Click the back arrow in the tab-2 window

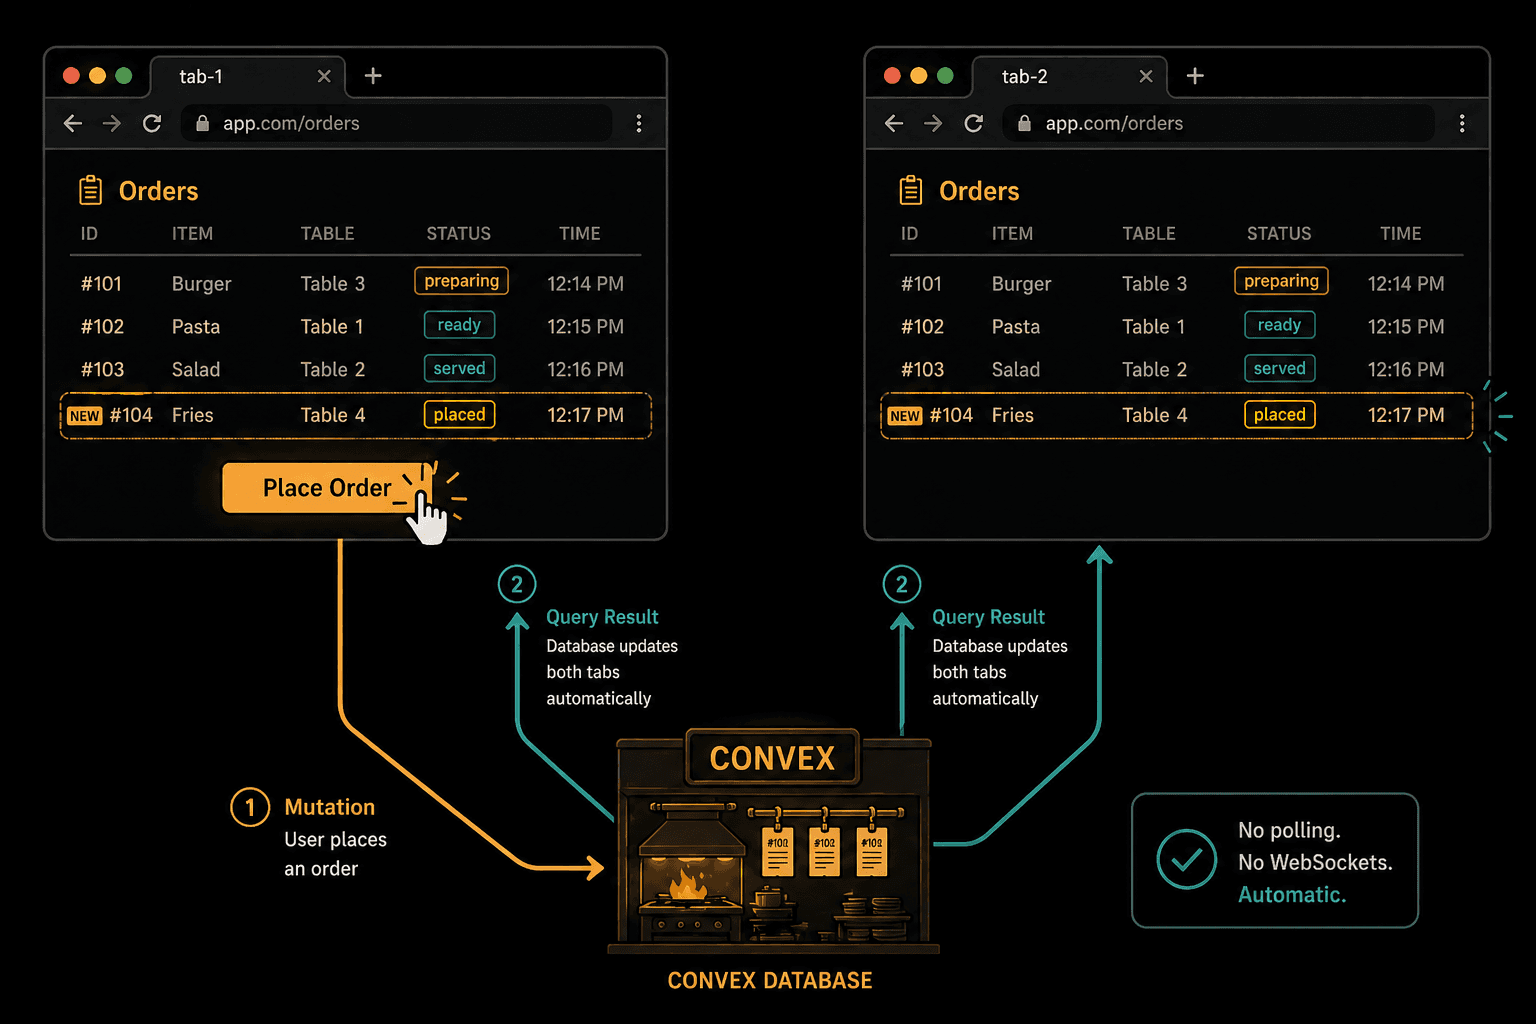click(894, 123)
